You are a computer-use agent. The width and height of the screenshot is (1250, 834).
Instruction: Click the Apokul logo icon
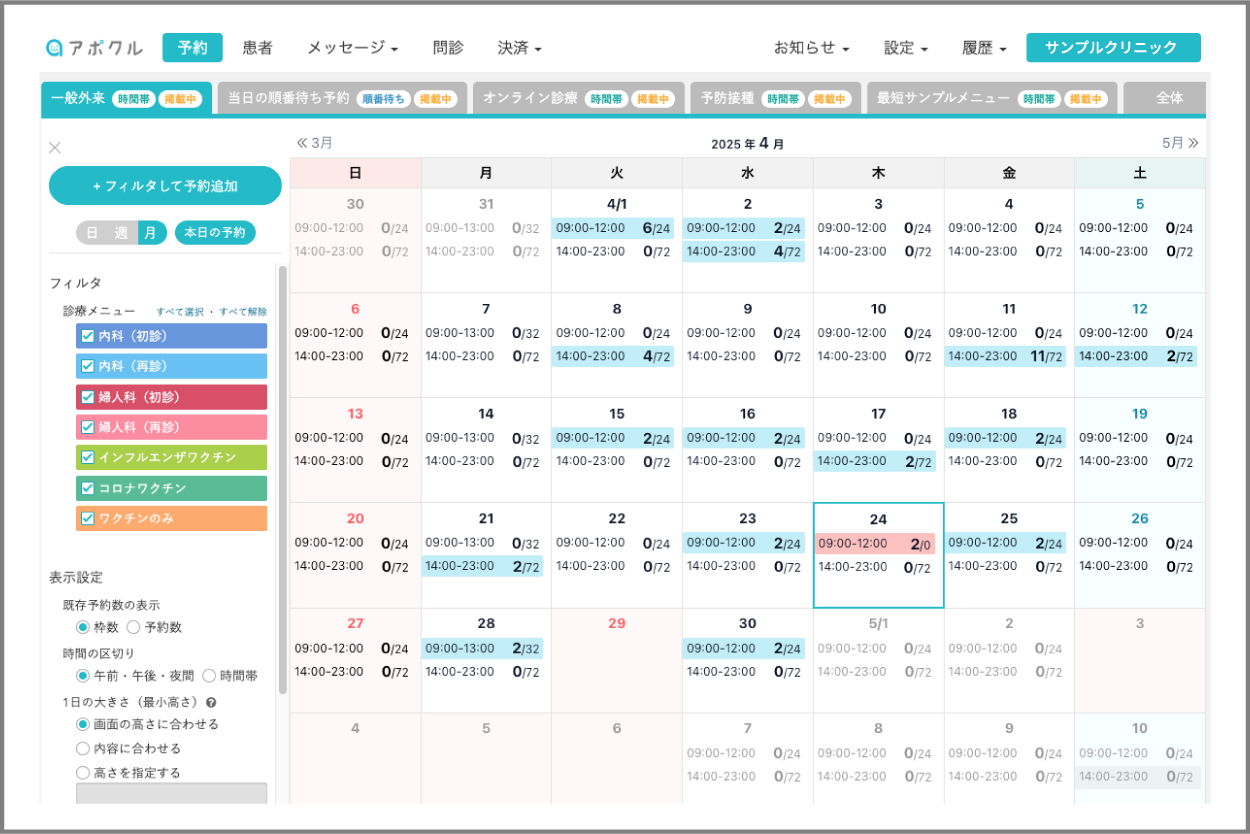tap(55, 48)
